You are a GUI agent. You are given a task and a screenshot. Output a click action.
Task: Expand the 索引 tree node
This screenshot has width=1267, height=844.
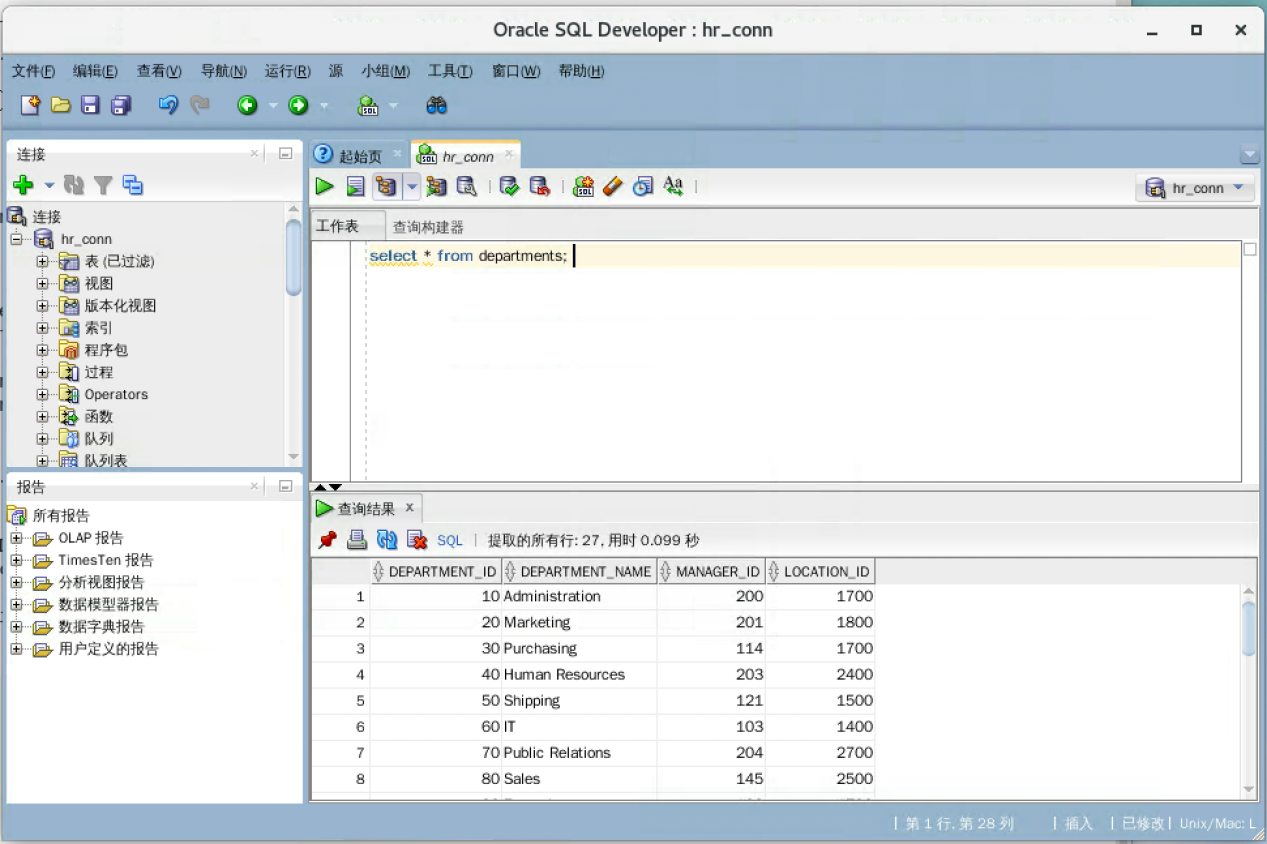42,328
